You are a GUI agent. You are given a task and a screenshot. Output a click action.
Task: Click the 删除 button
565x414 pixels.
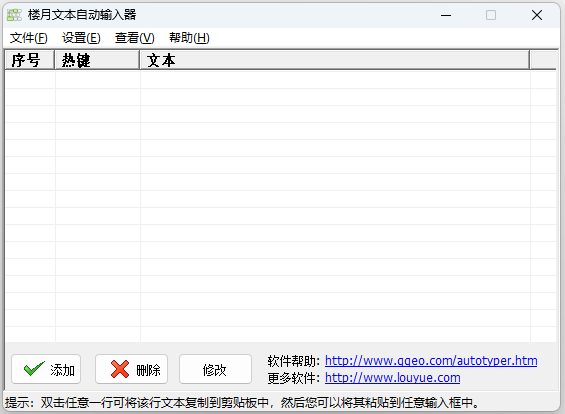132,369
